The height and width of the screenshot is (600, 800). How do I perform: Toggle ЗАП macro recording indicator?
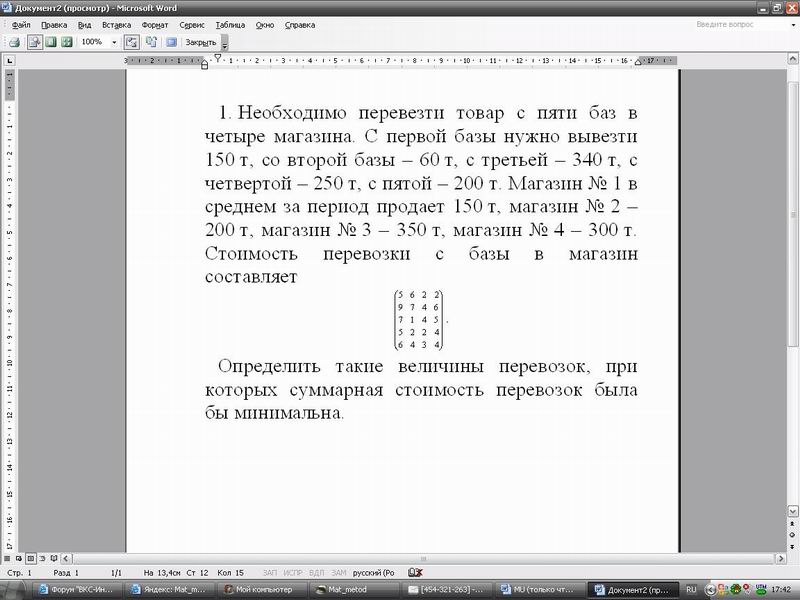click(270, 573)
